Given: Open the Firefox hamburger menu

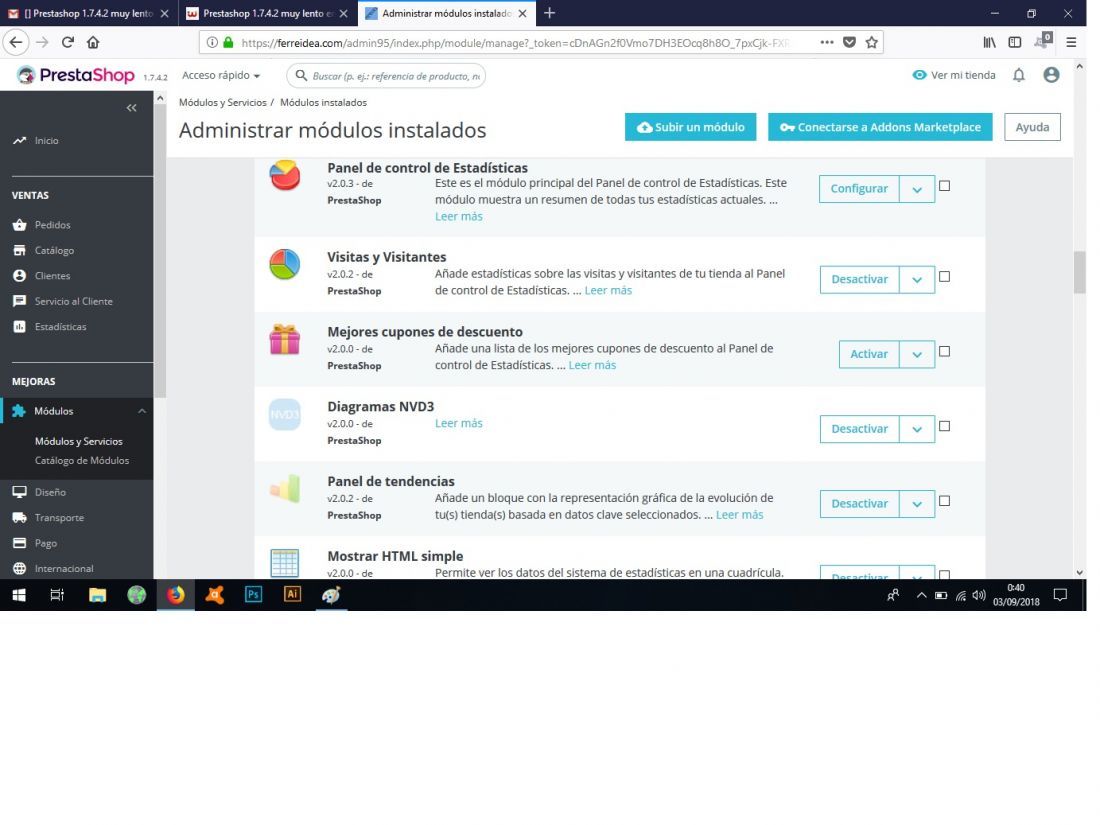Looking at the screenshot, I should [1071, 43].
